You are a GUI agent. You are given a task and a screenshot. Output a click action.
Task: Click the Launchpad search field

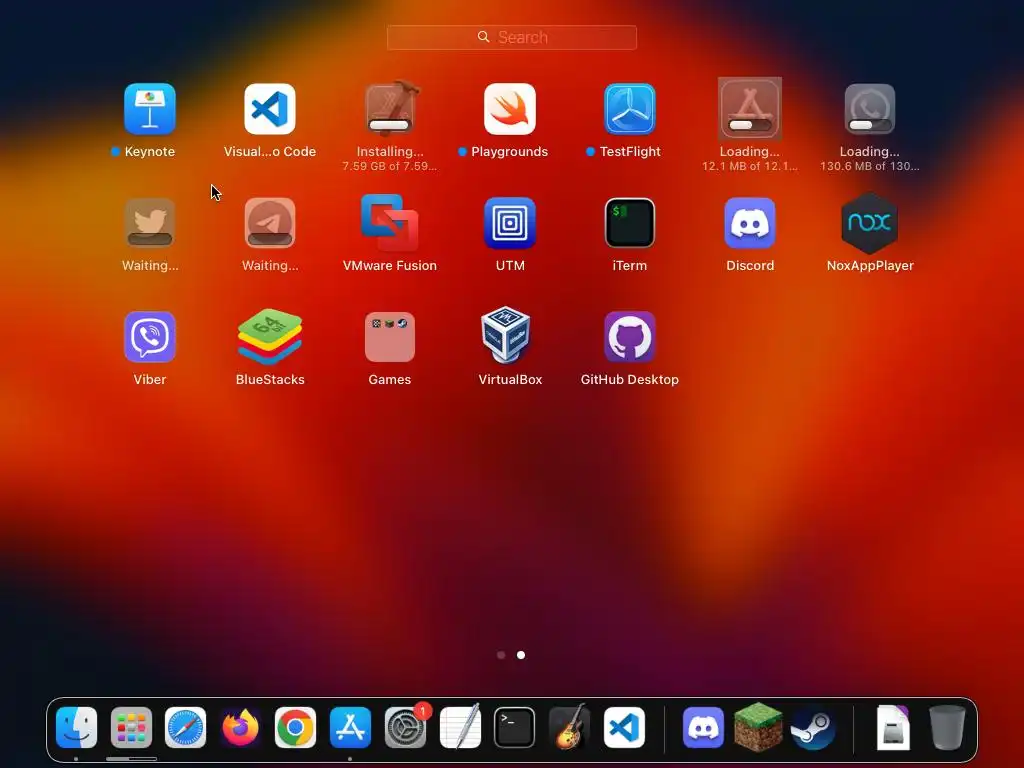click(512, 37)
